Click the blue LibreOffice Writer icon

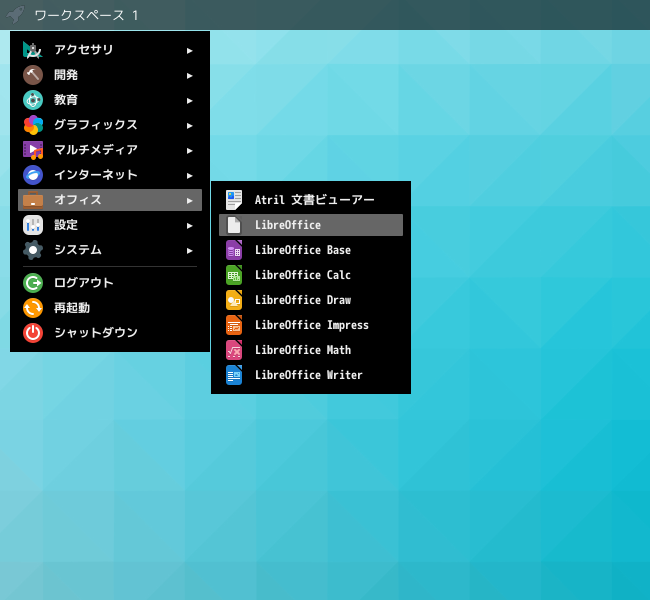(x=234, y=375)
